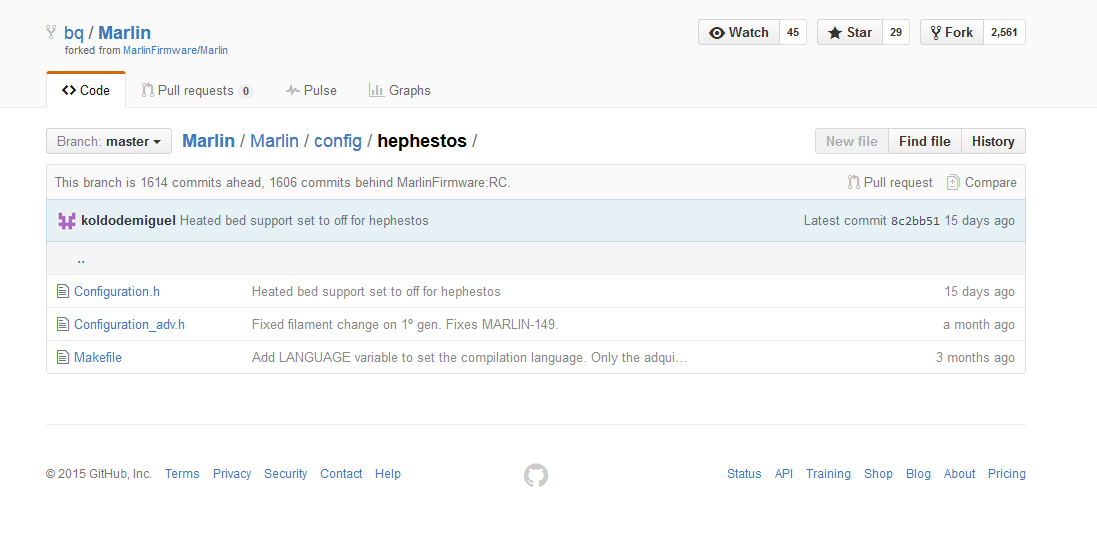Star the Marlin repository
Image resolution: width=1097 pixels, height=535 pixels.
tap(849, 33)
